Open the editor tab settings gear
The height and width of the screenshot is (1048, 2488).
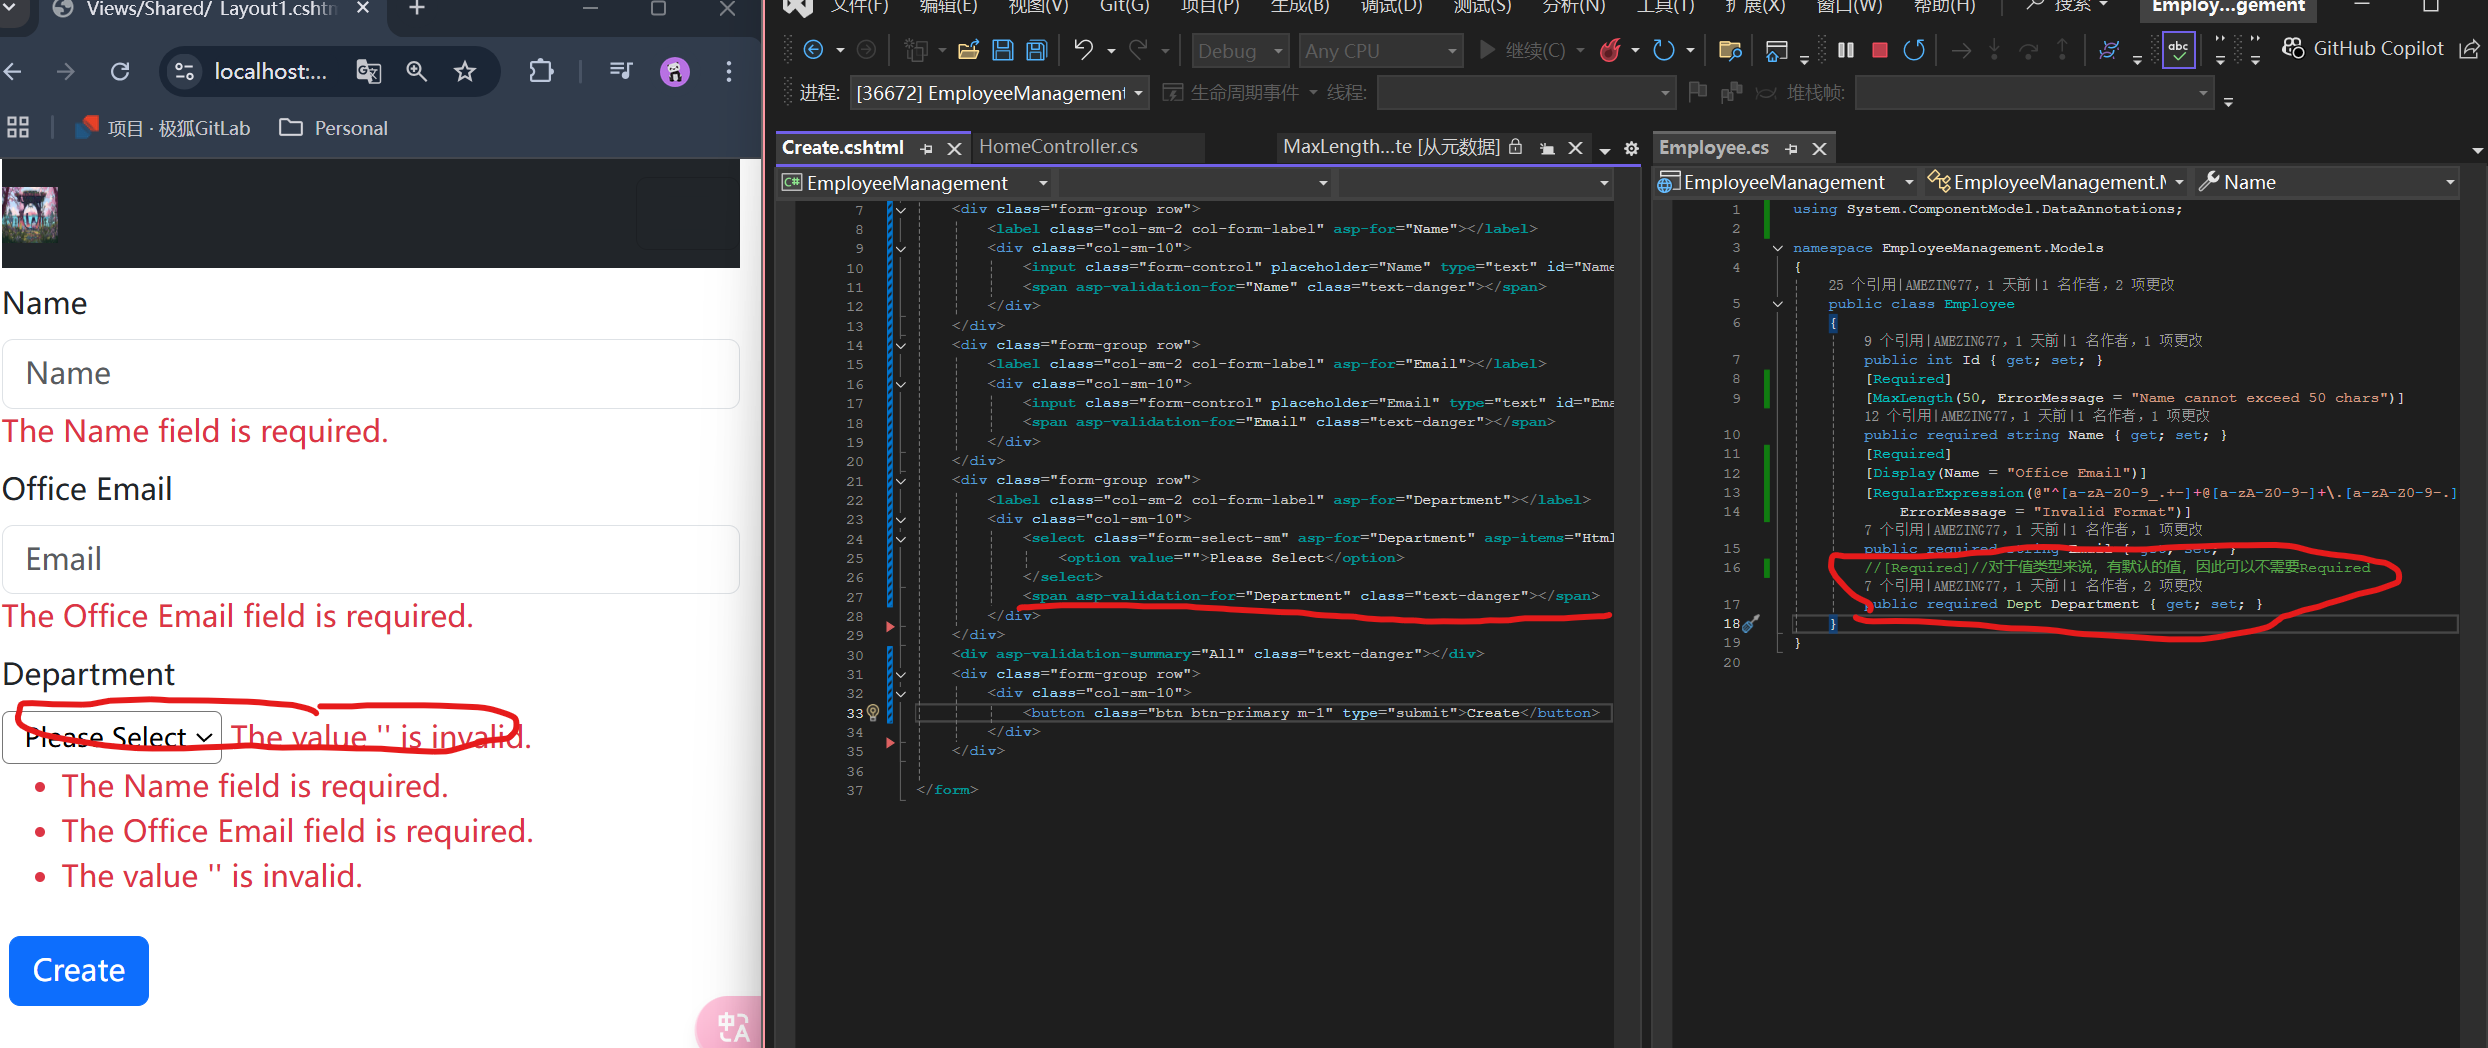coord(1631,148)
